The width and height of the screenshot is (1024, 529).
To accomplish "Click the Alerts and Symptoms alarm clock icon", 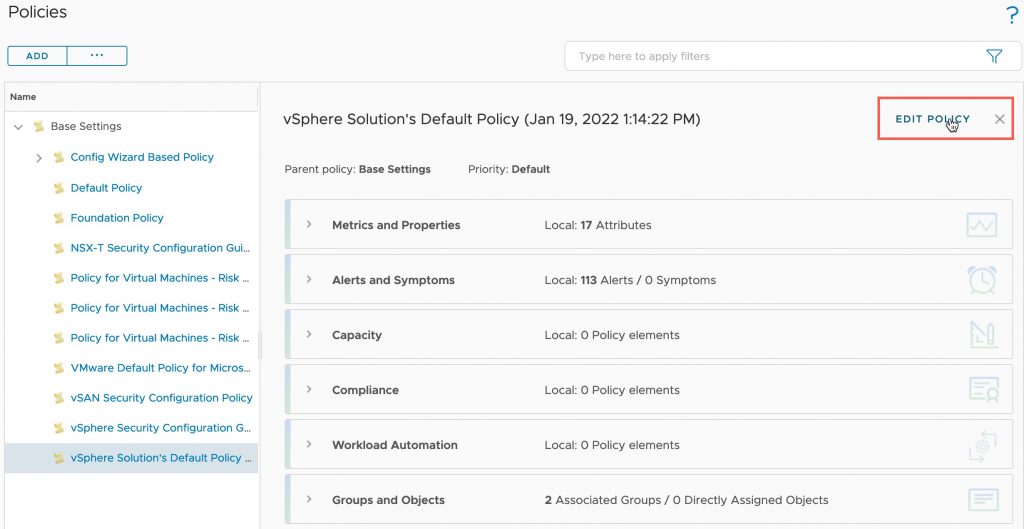I will pyautogui.click(x=982, y=280).
